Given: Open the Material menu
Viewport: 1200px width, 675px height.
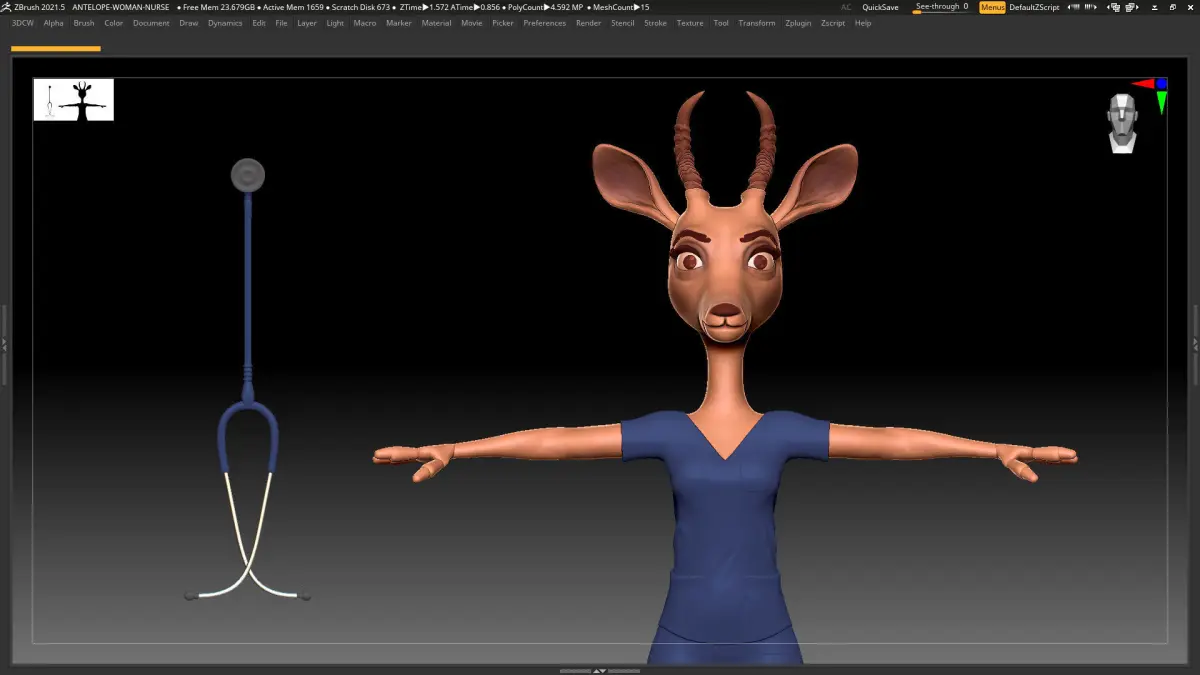Looking at the screenshot, I should click(436, 23).
